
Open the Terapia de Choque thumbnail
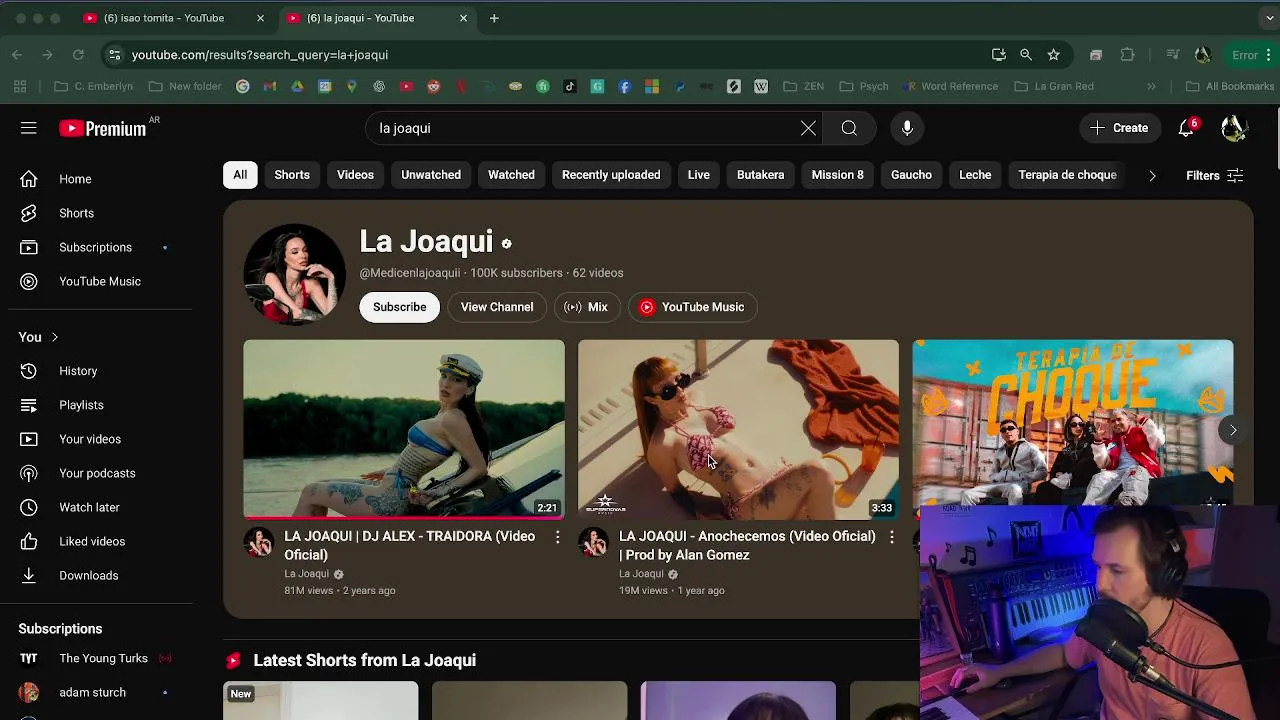pyautogui.click(x=1073, y=422)
